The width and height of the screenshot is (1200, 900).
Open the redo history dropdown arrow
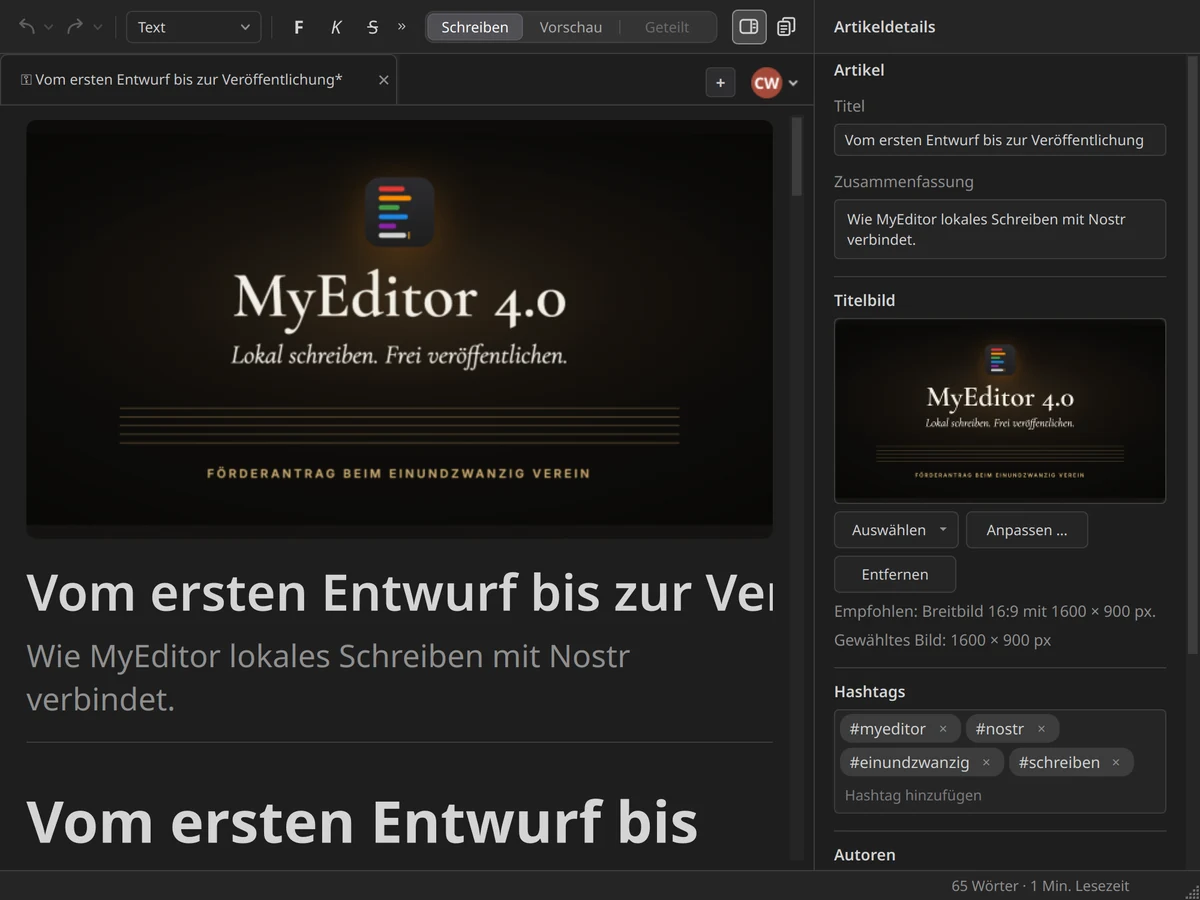click(97, 27)
